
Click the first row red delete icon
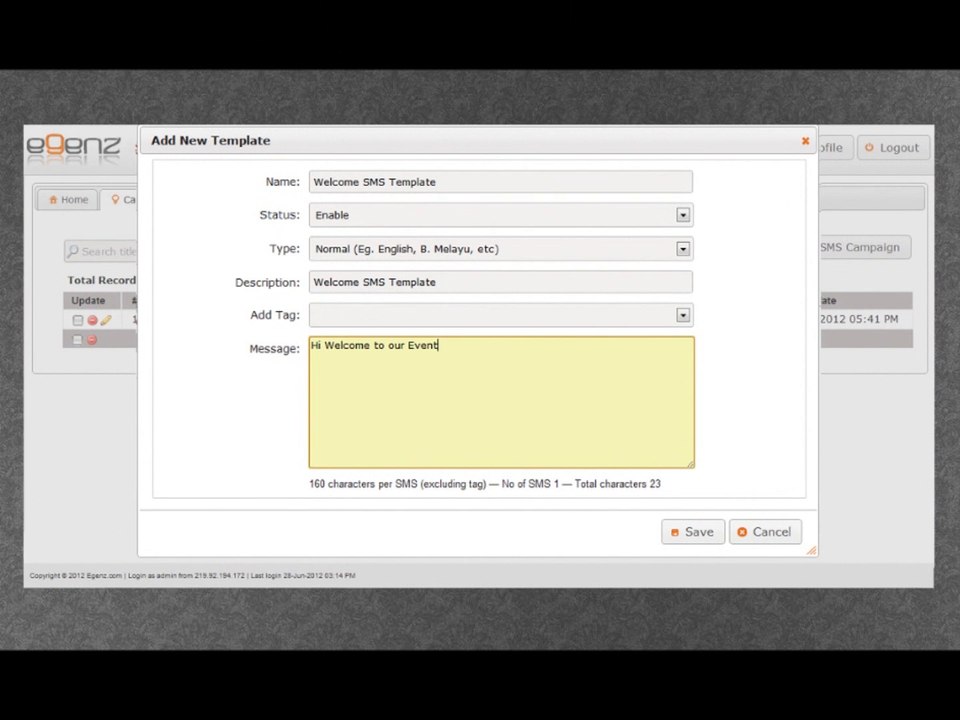click(x=92, y=320)
